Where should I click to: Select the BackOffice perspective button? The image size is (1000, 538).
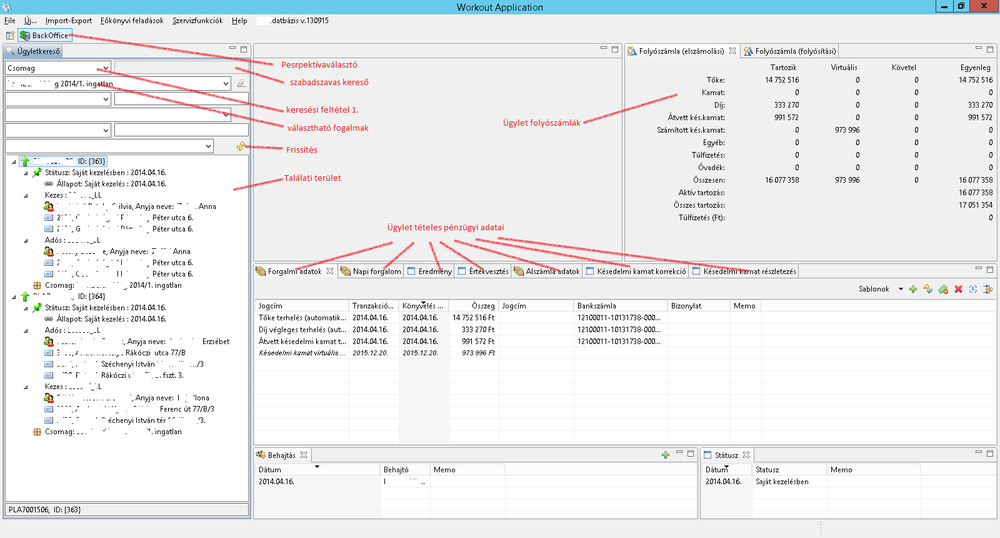[x=45, y=36]
